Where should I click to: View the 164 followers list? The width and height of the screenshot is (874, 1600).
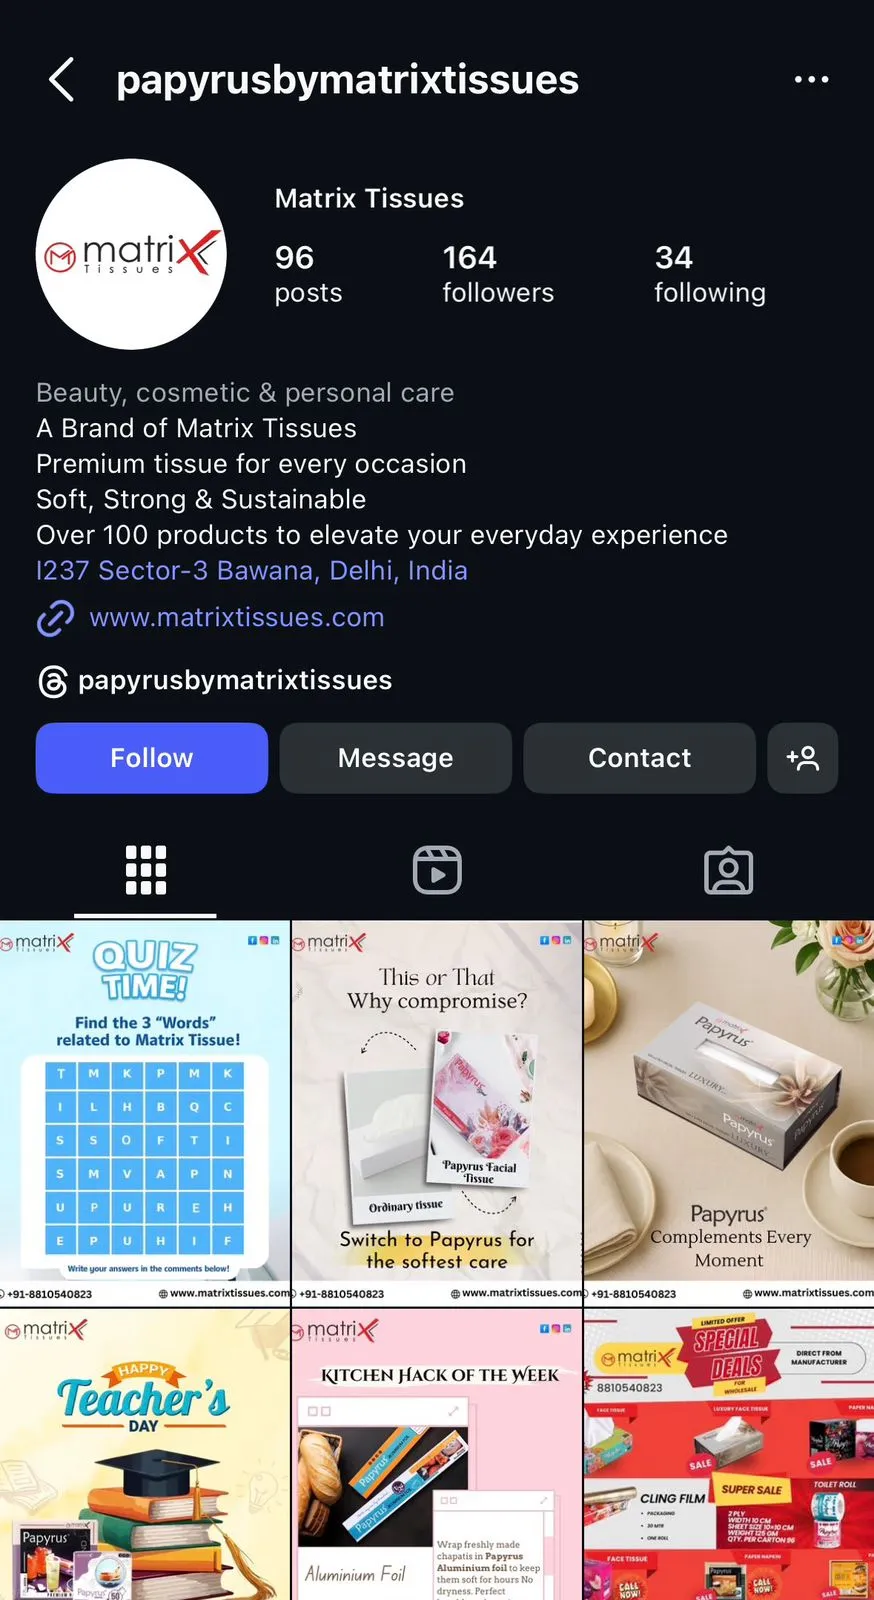pos(498,274)
